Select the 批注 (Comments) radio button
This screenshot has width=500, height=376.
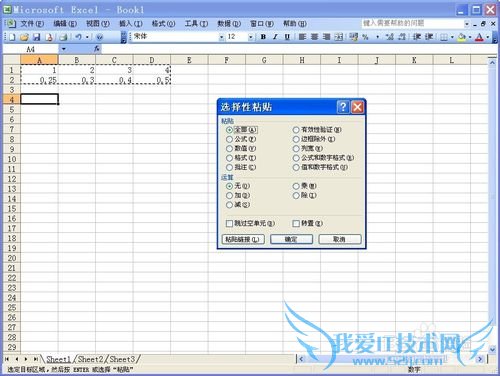tap(229, 167)
